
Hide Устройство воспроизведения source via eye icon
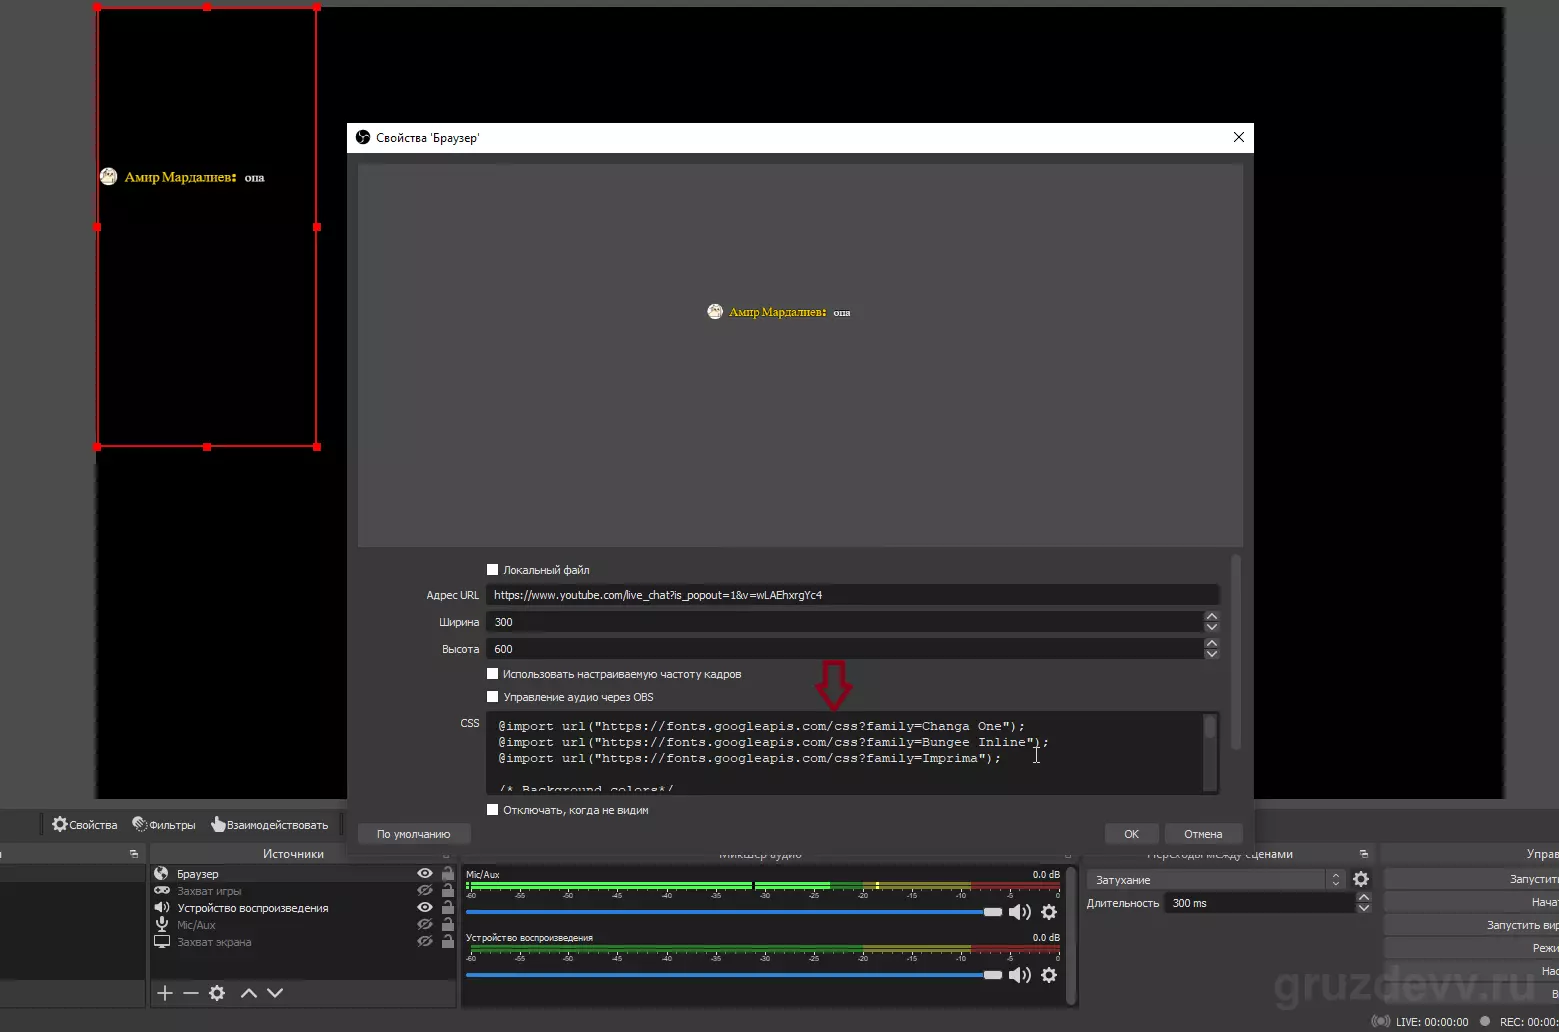coord(425,908)
